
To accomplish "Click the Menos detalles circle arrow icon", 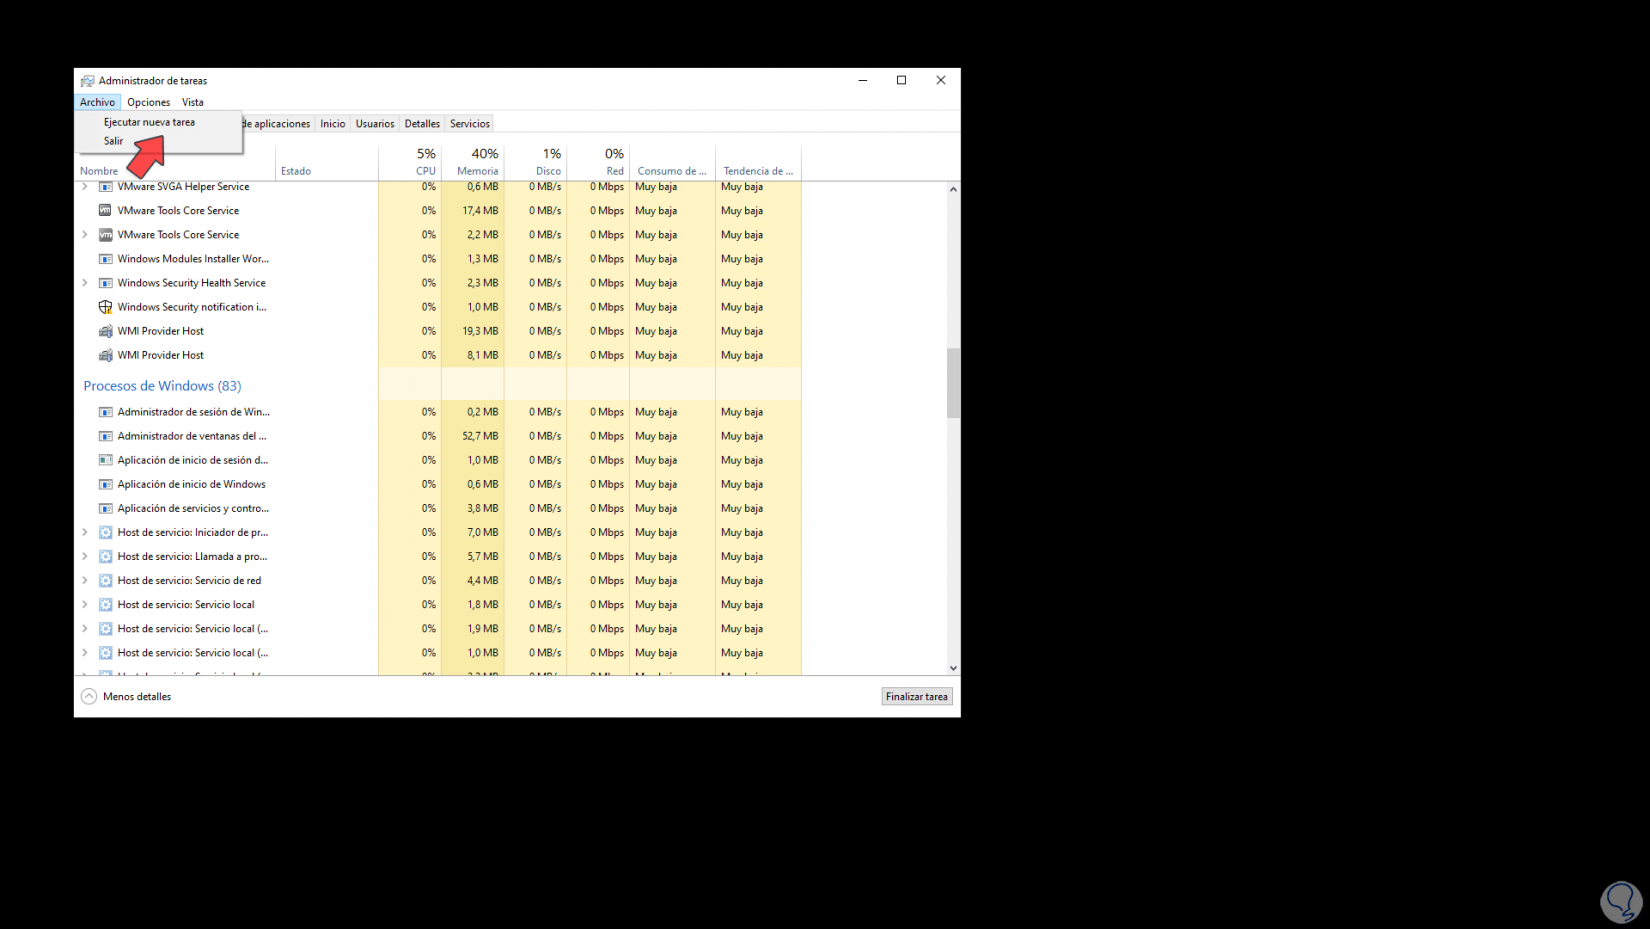I will coord(89,697).
